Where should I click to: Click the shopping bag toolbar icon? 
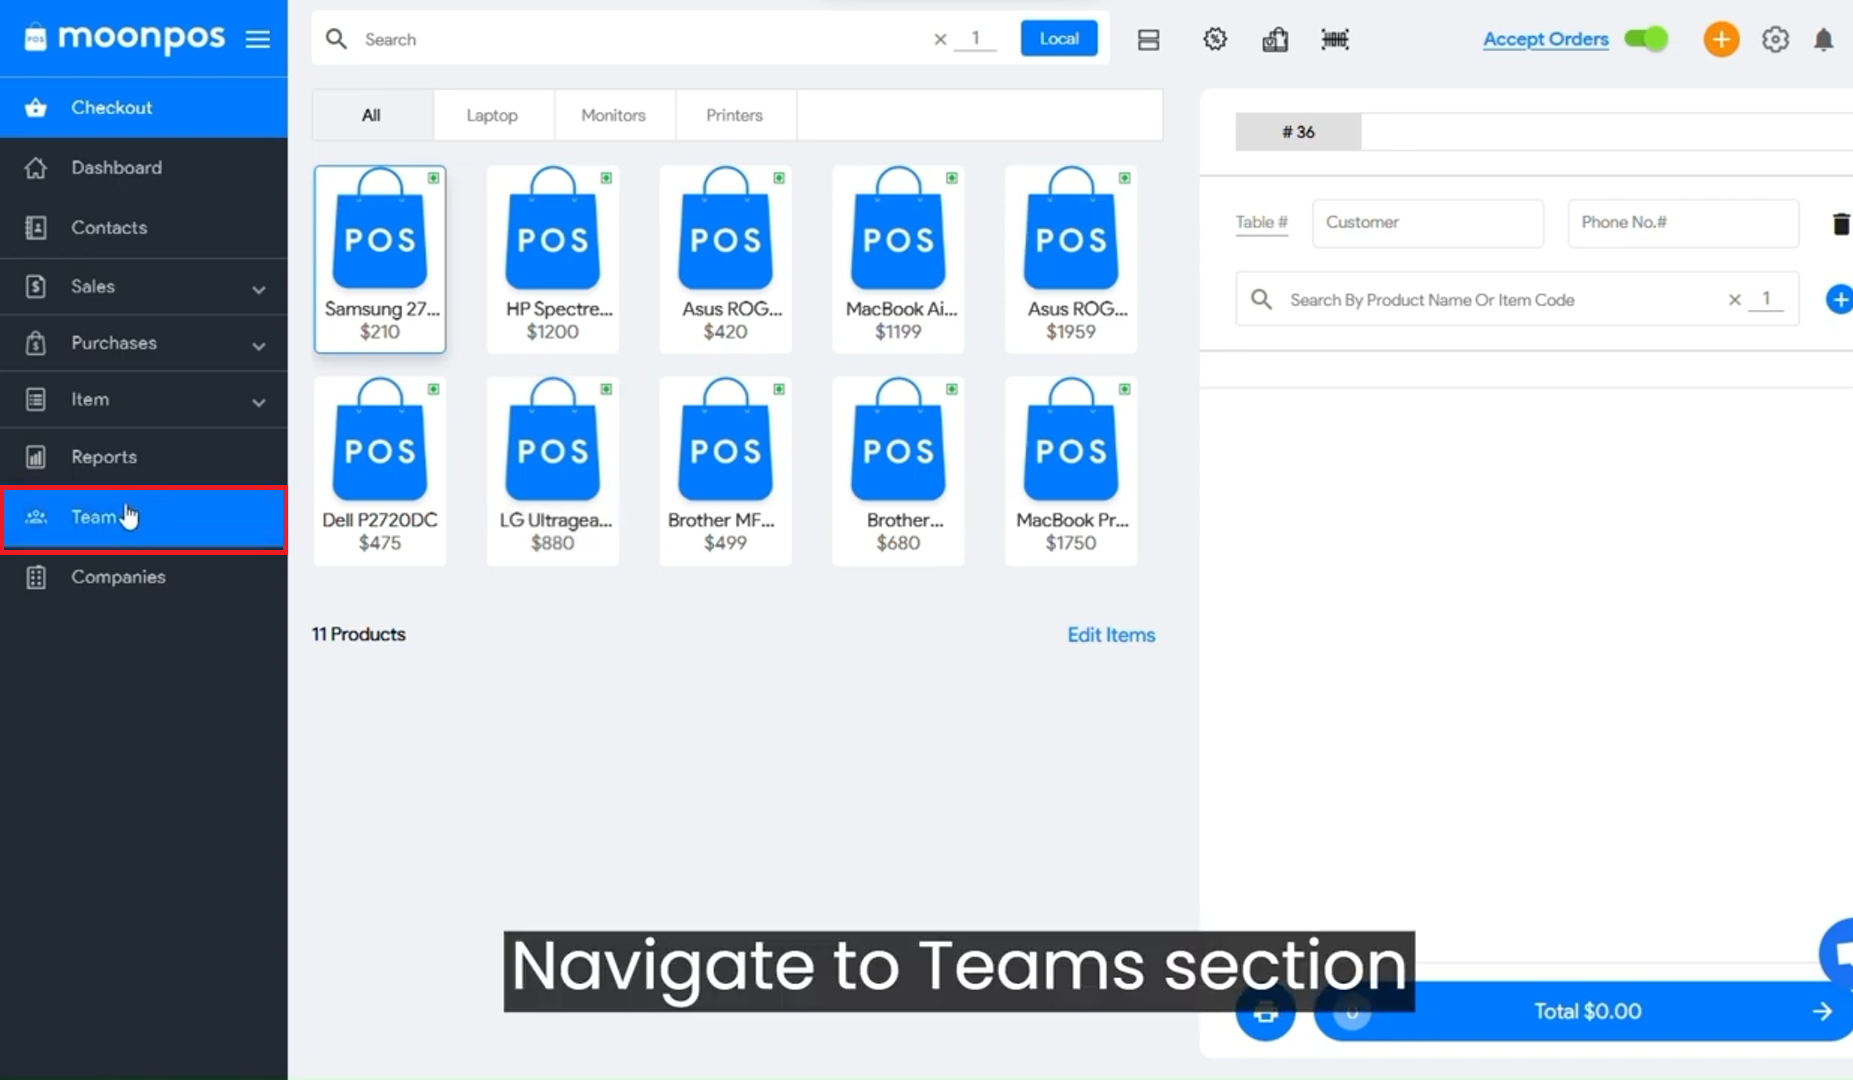pyautogui.click(x=1275, y=39)
